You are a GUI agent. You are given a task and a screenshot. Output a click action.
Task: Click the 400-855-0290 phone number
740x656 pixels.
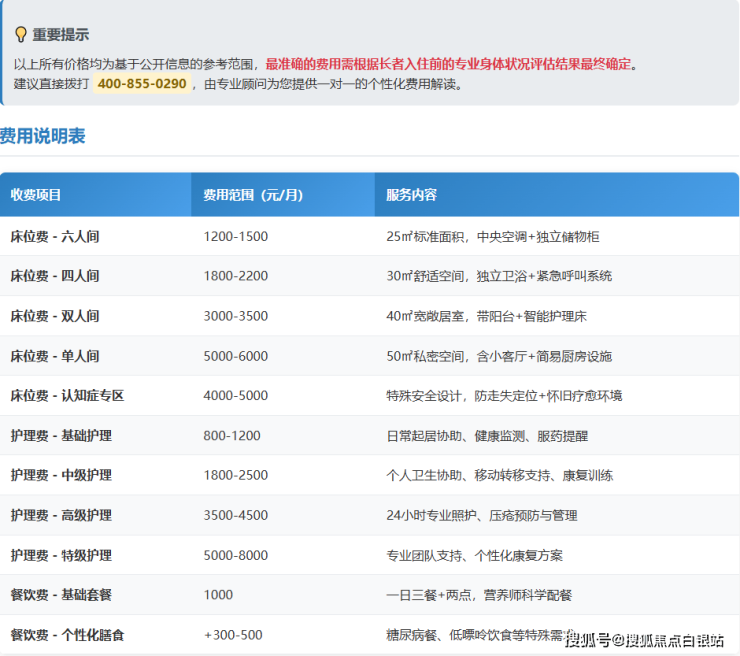(141, 84)
